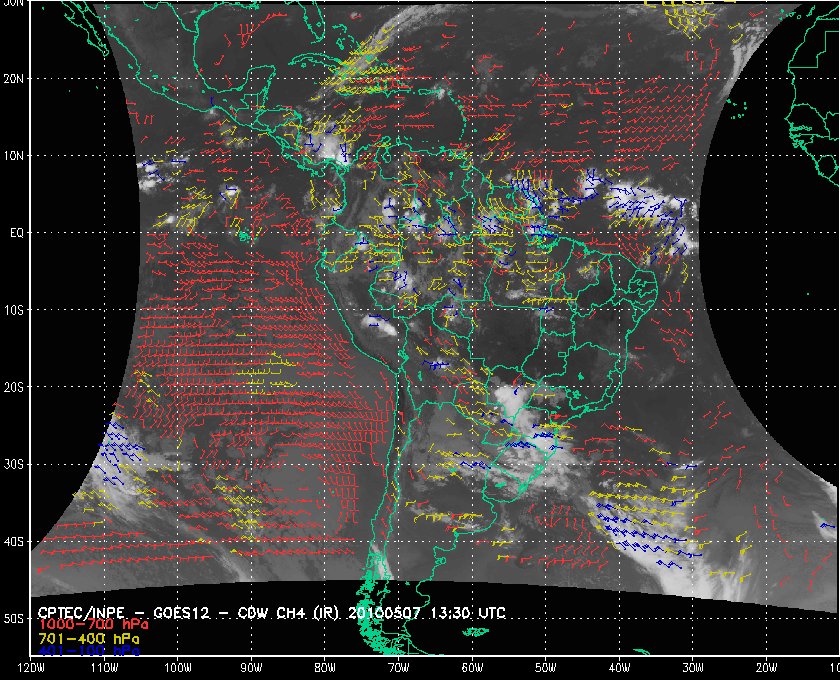Click the 20N latitude label
This screenshot has height=680, width=840.
14,79
